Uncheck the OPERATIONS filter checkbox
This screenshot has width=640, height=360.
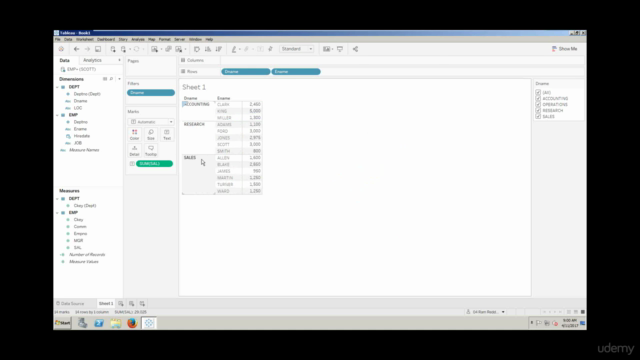[x=538, y=104]
